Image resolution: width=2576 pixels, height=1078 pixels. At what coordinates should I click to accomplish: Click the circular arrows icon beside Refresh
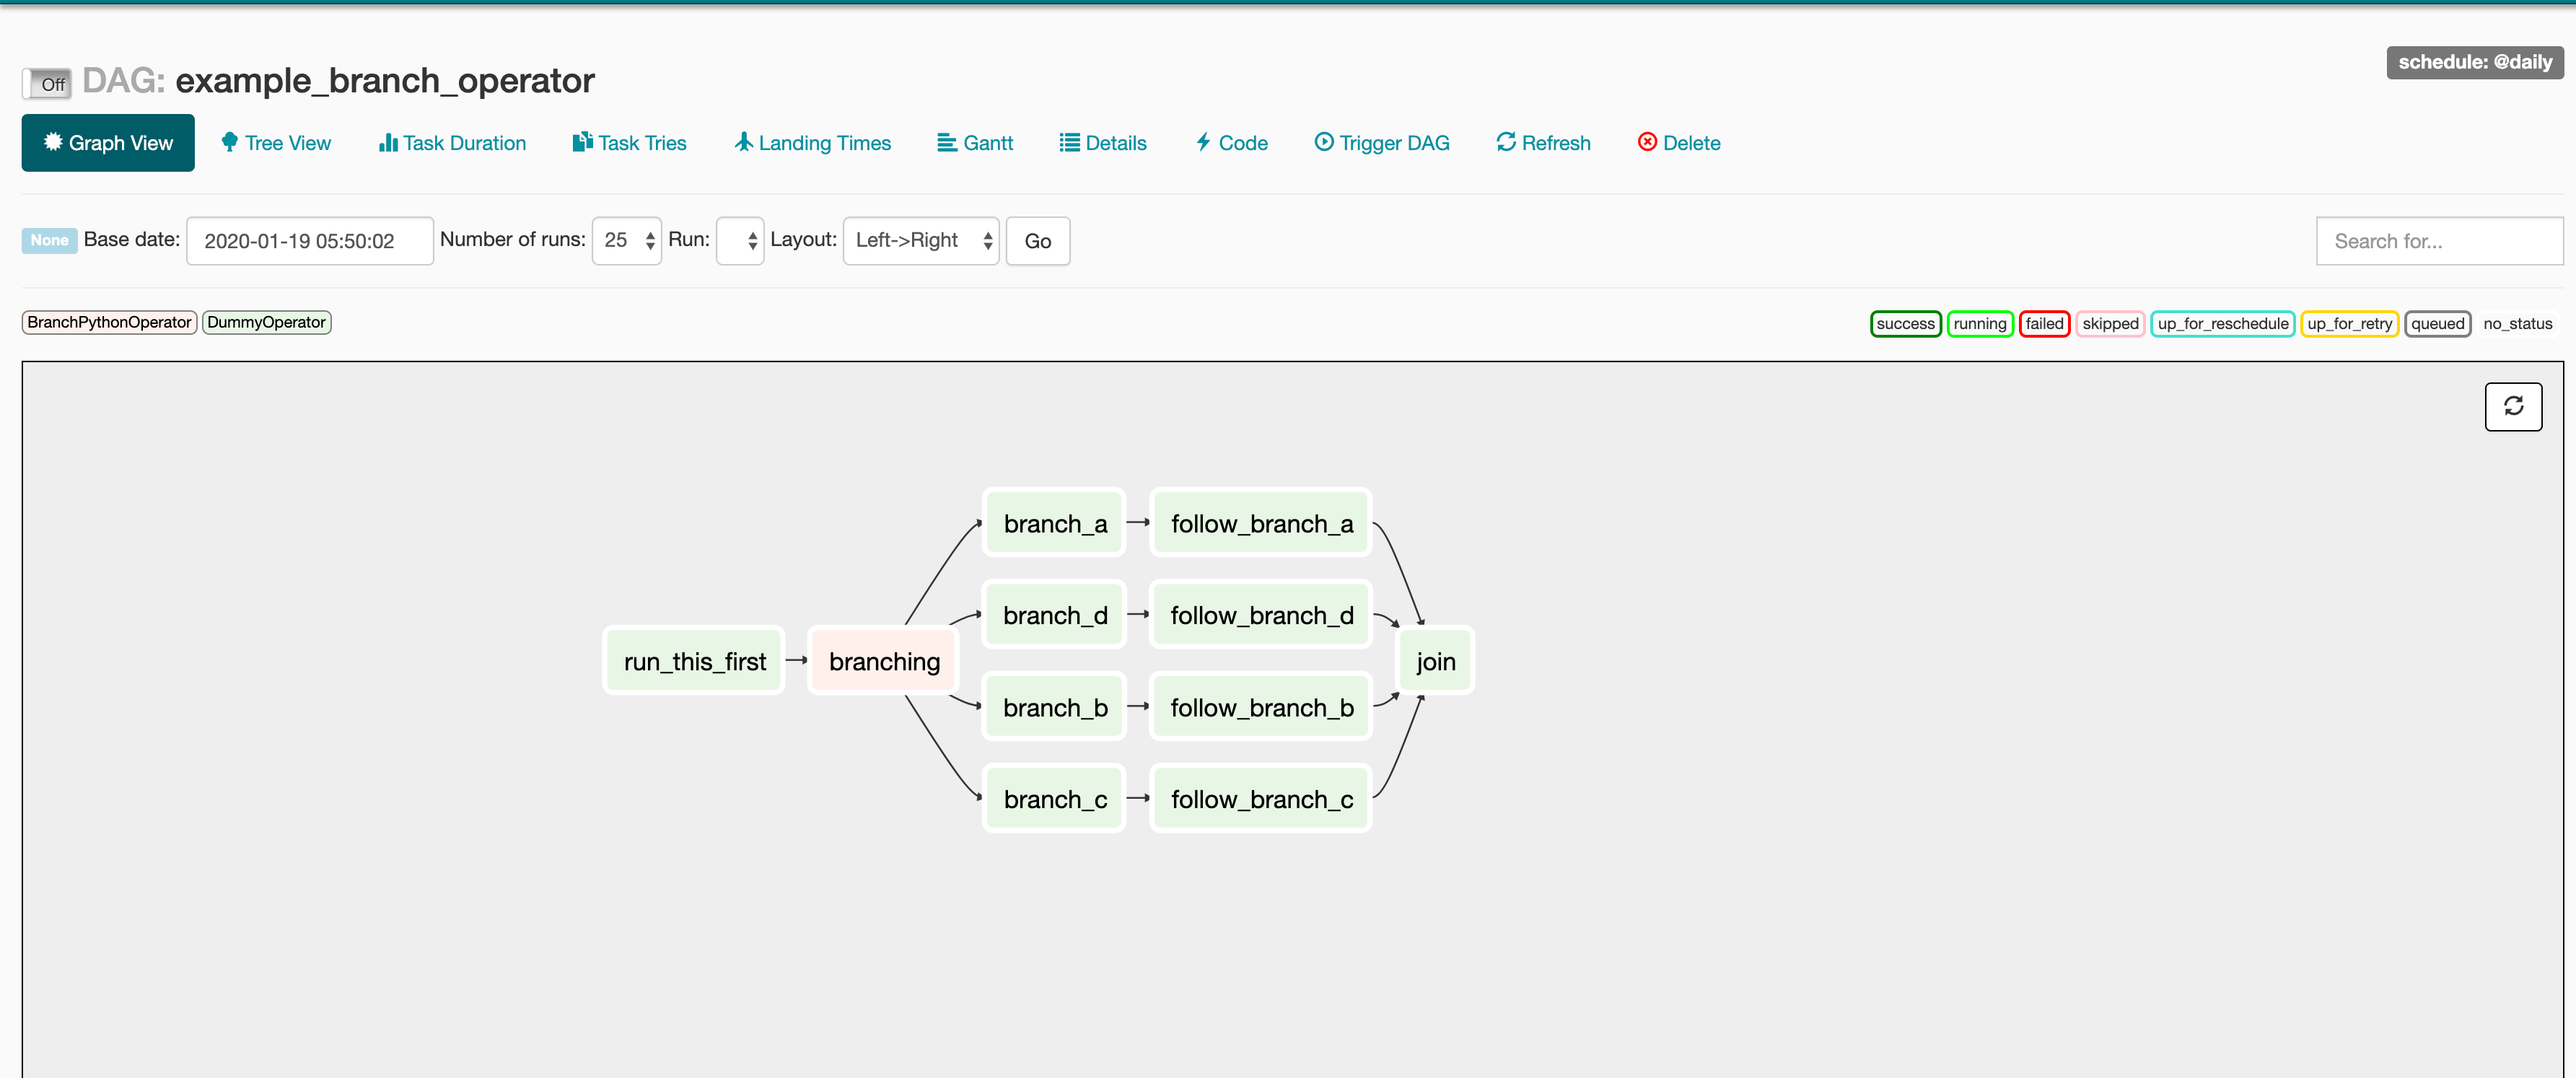1506,142
